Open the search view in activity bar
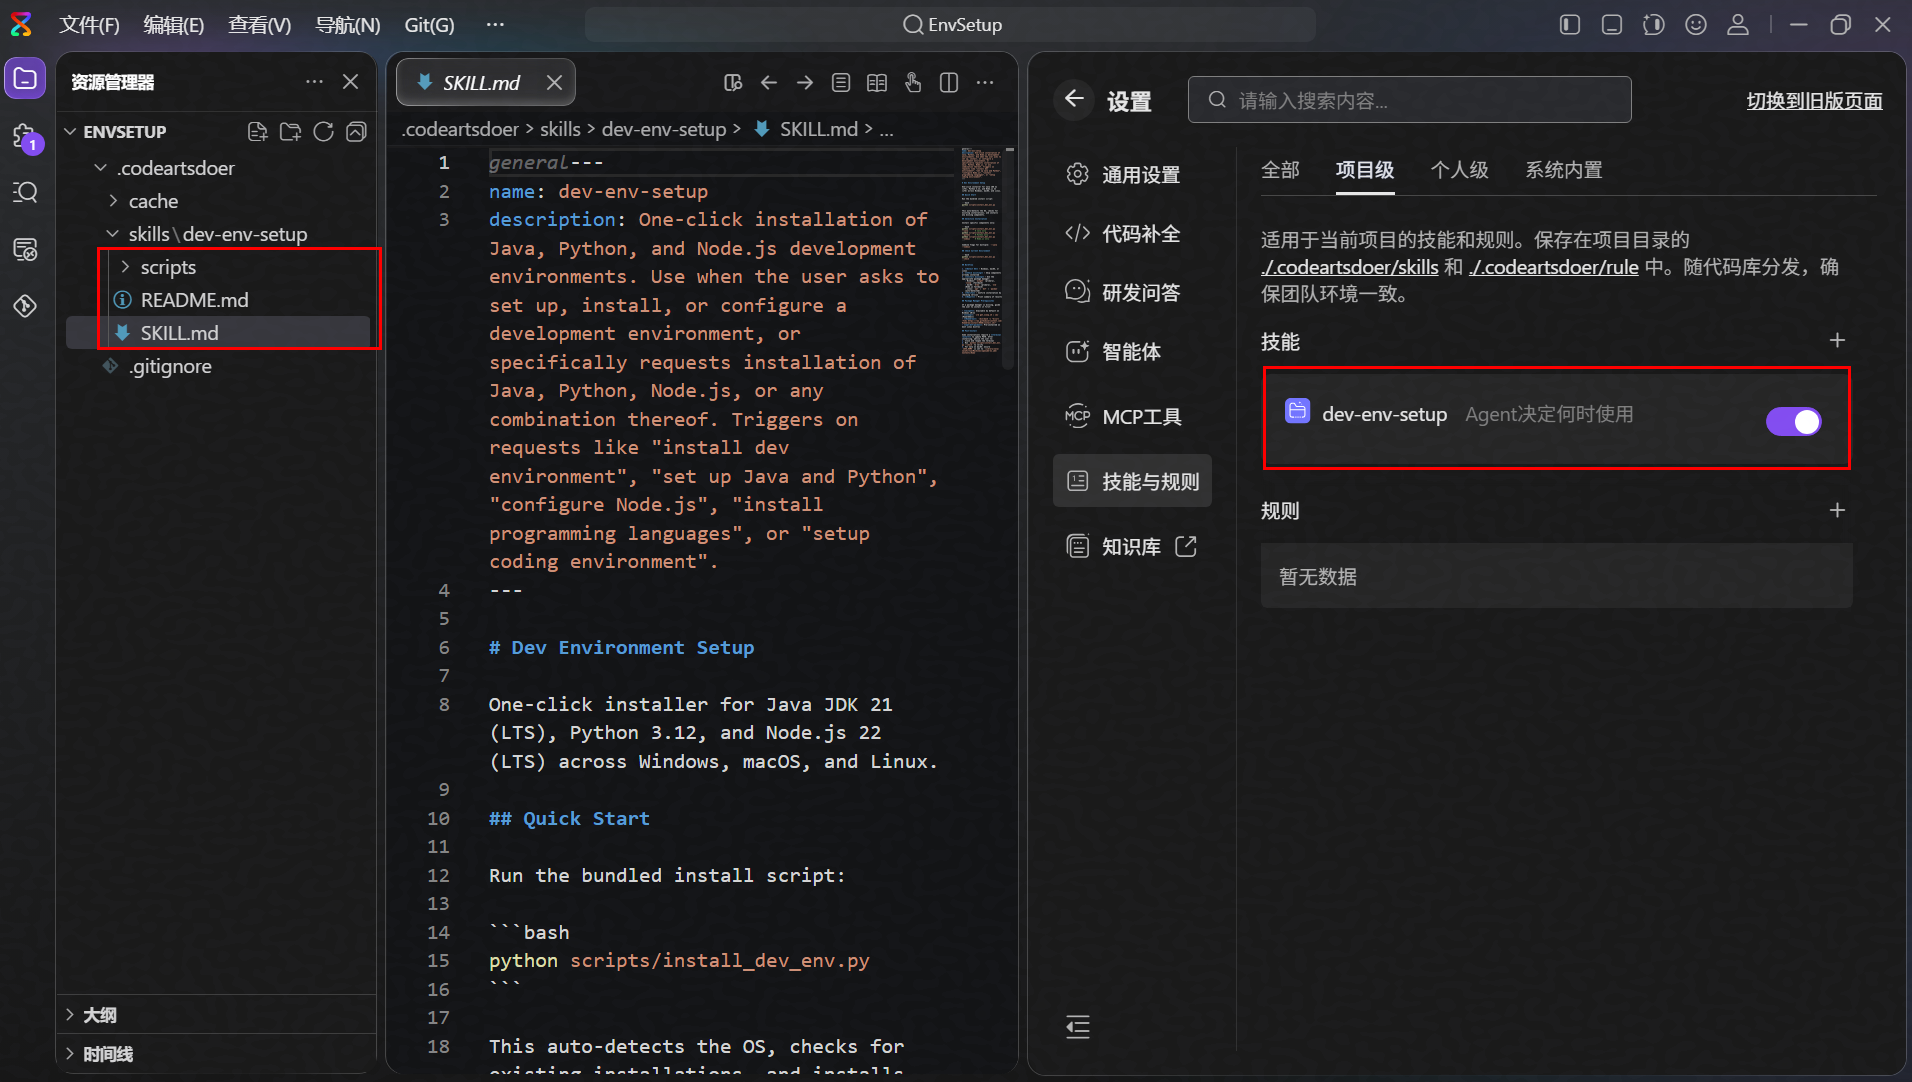This screenshot has height=1082, width=1912. [25, 192]
